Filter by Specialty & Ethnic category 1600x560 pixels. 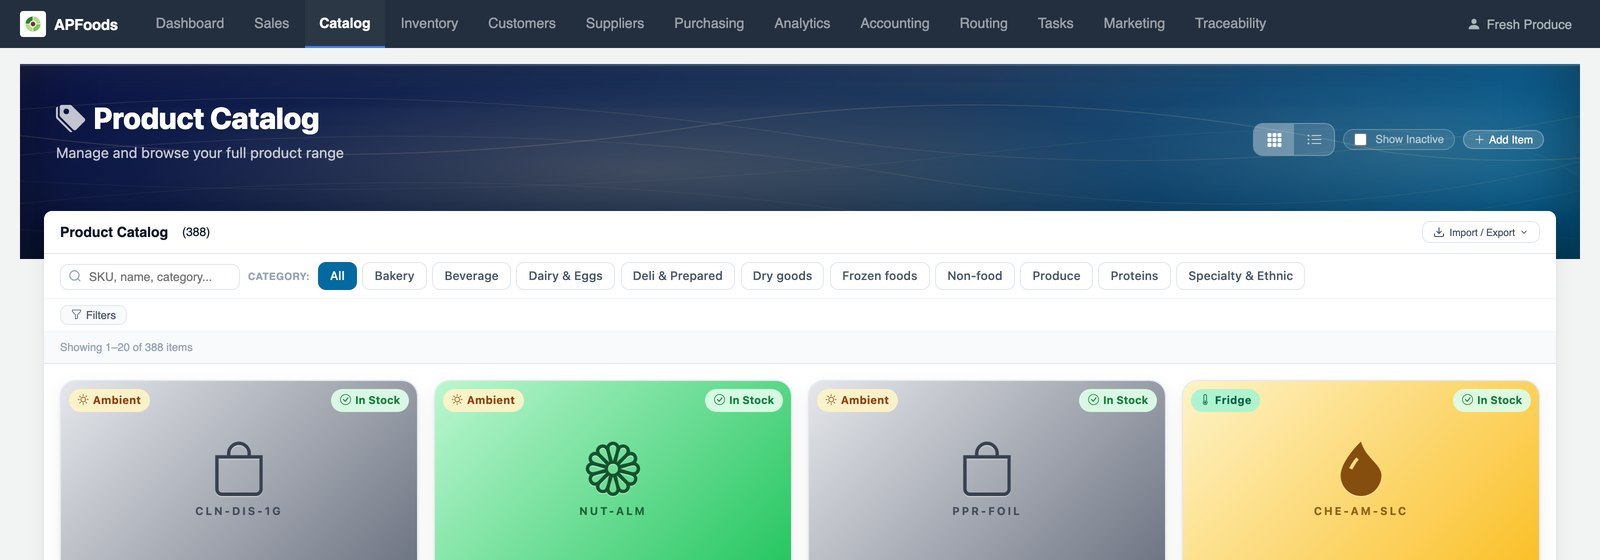pos(1240,276)
